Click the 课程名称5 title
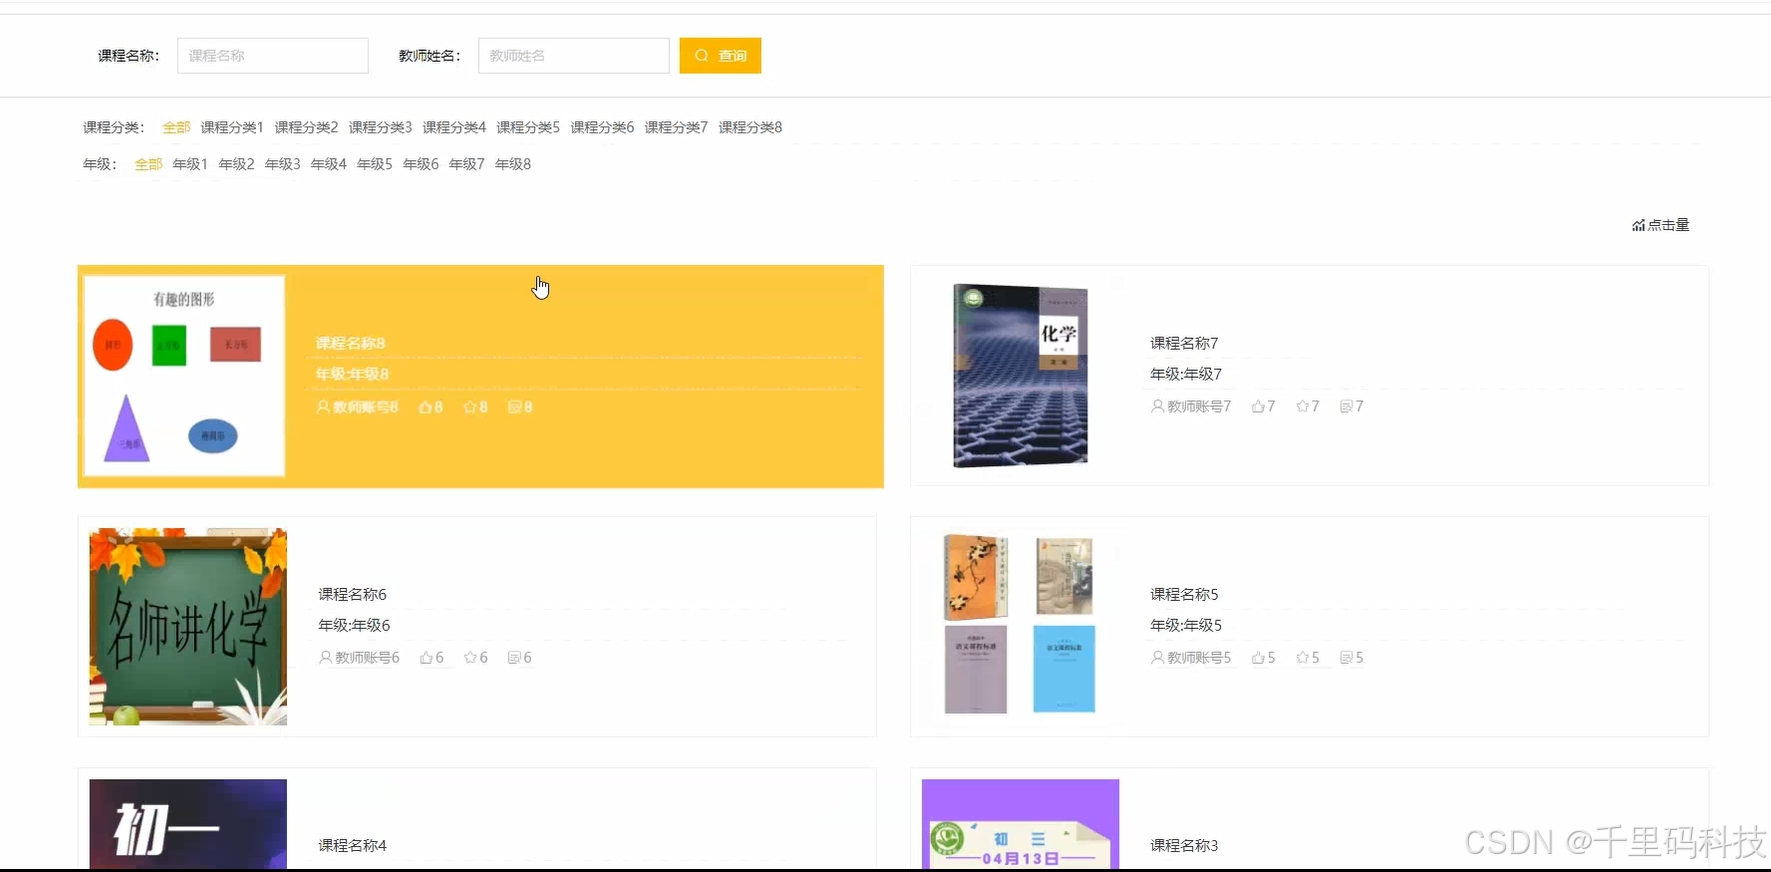This screenshot has width=1771, height=872. (1184, 594)
